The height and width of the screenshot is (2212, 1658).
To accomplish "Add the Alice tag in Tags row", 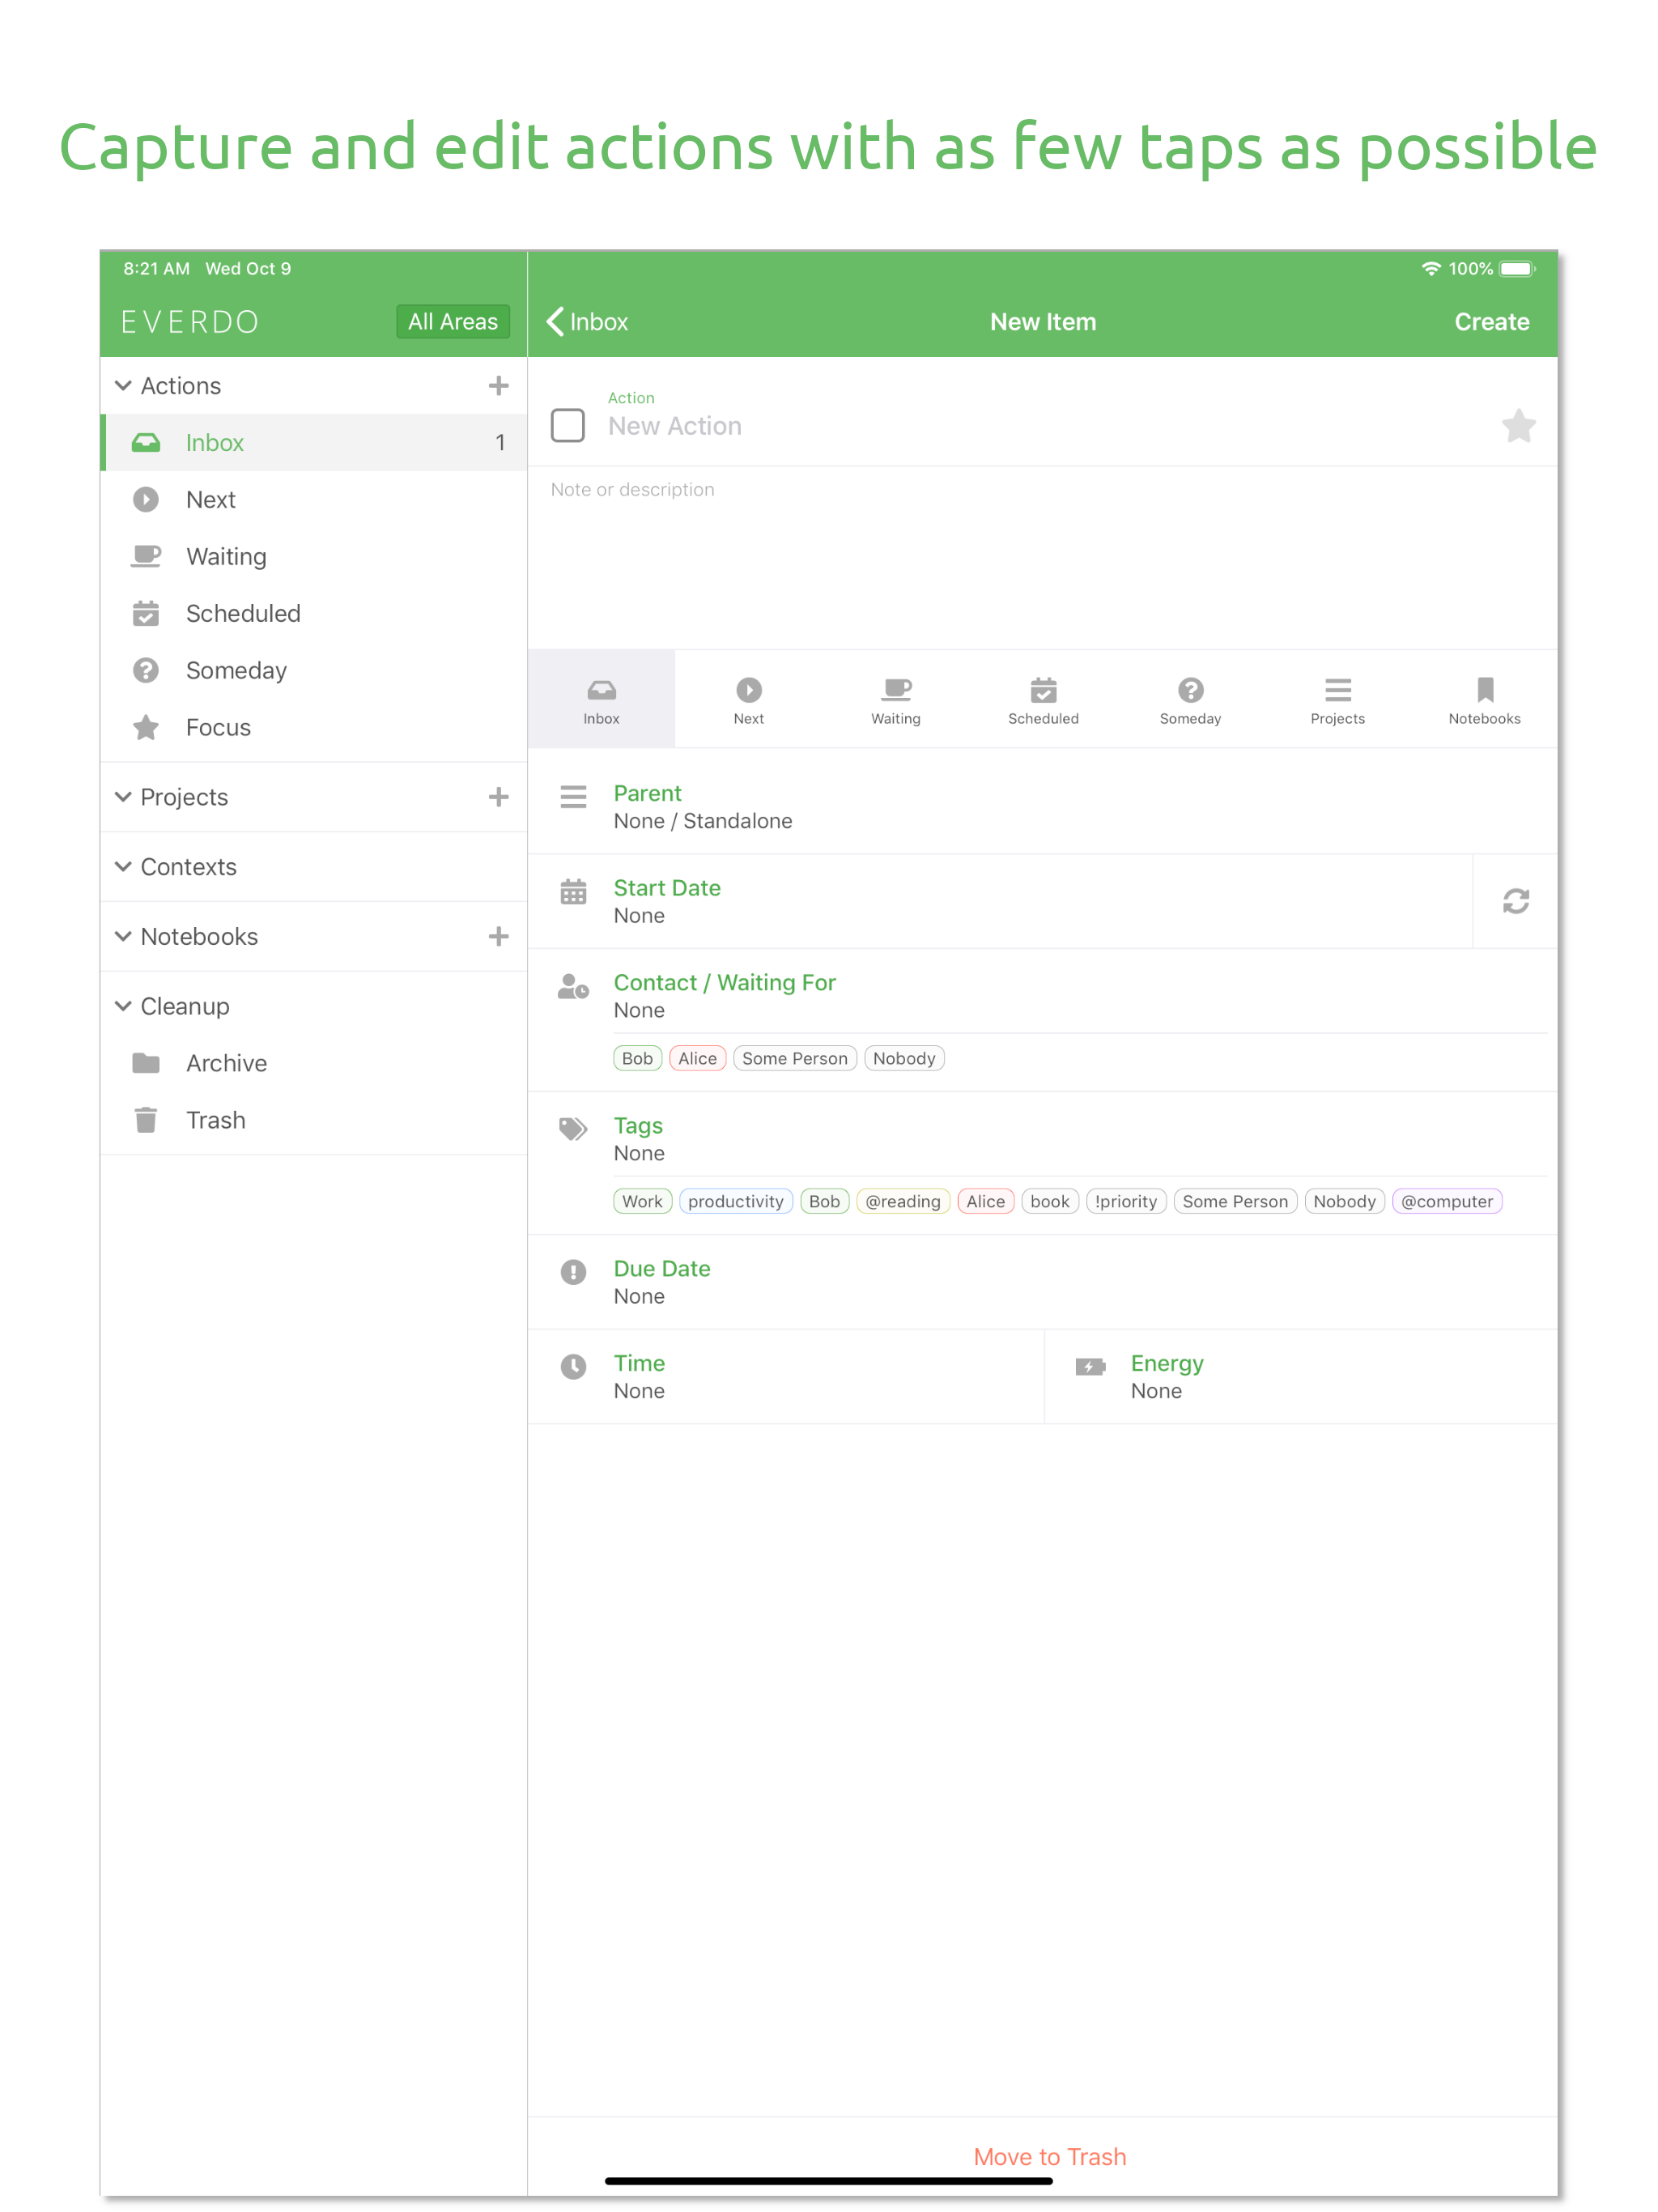I will [985, 1201].
